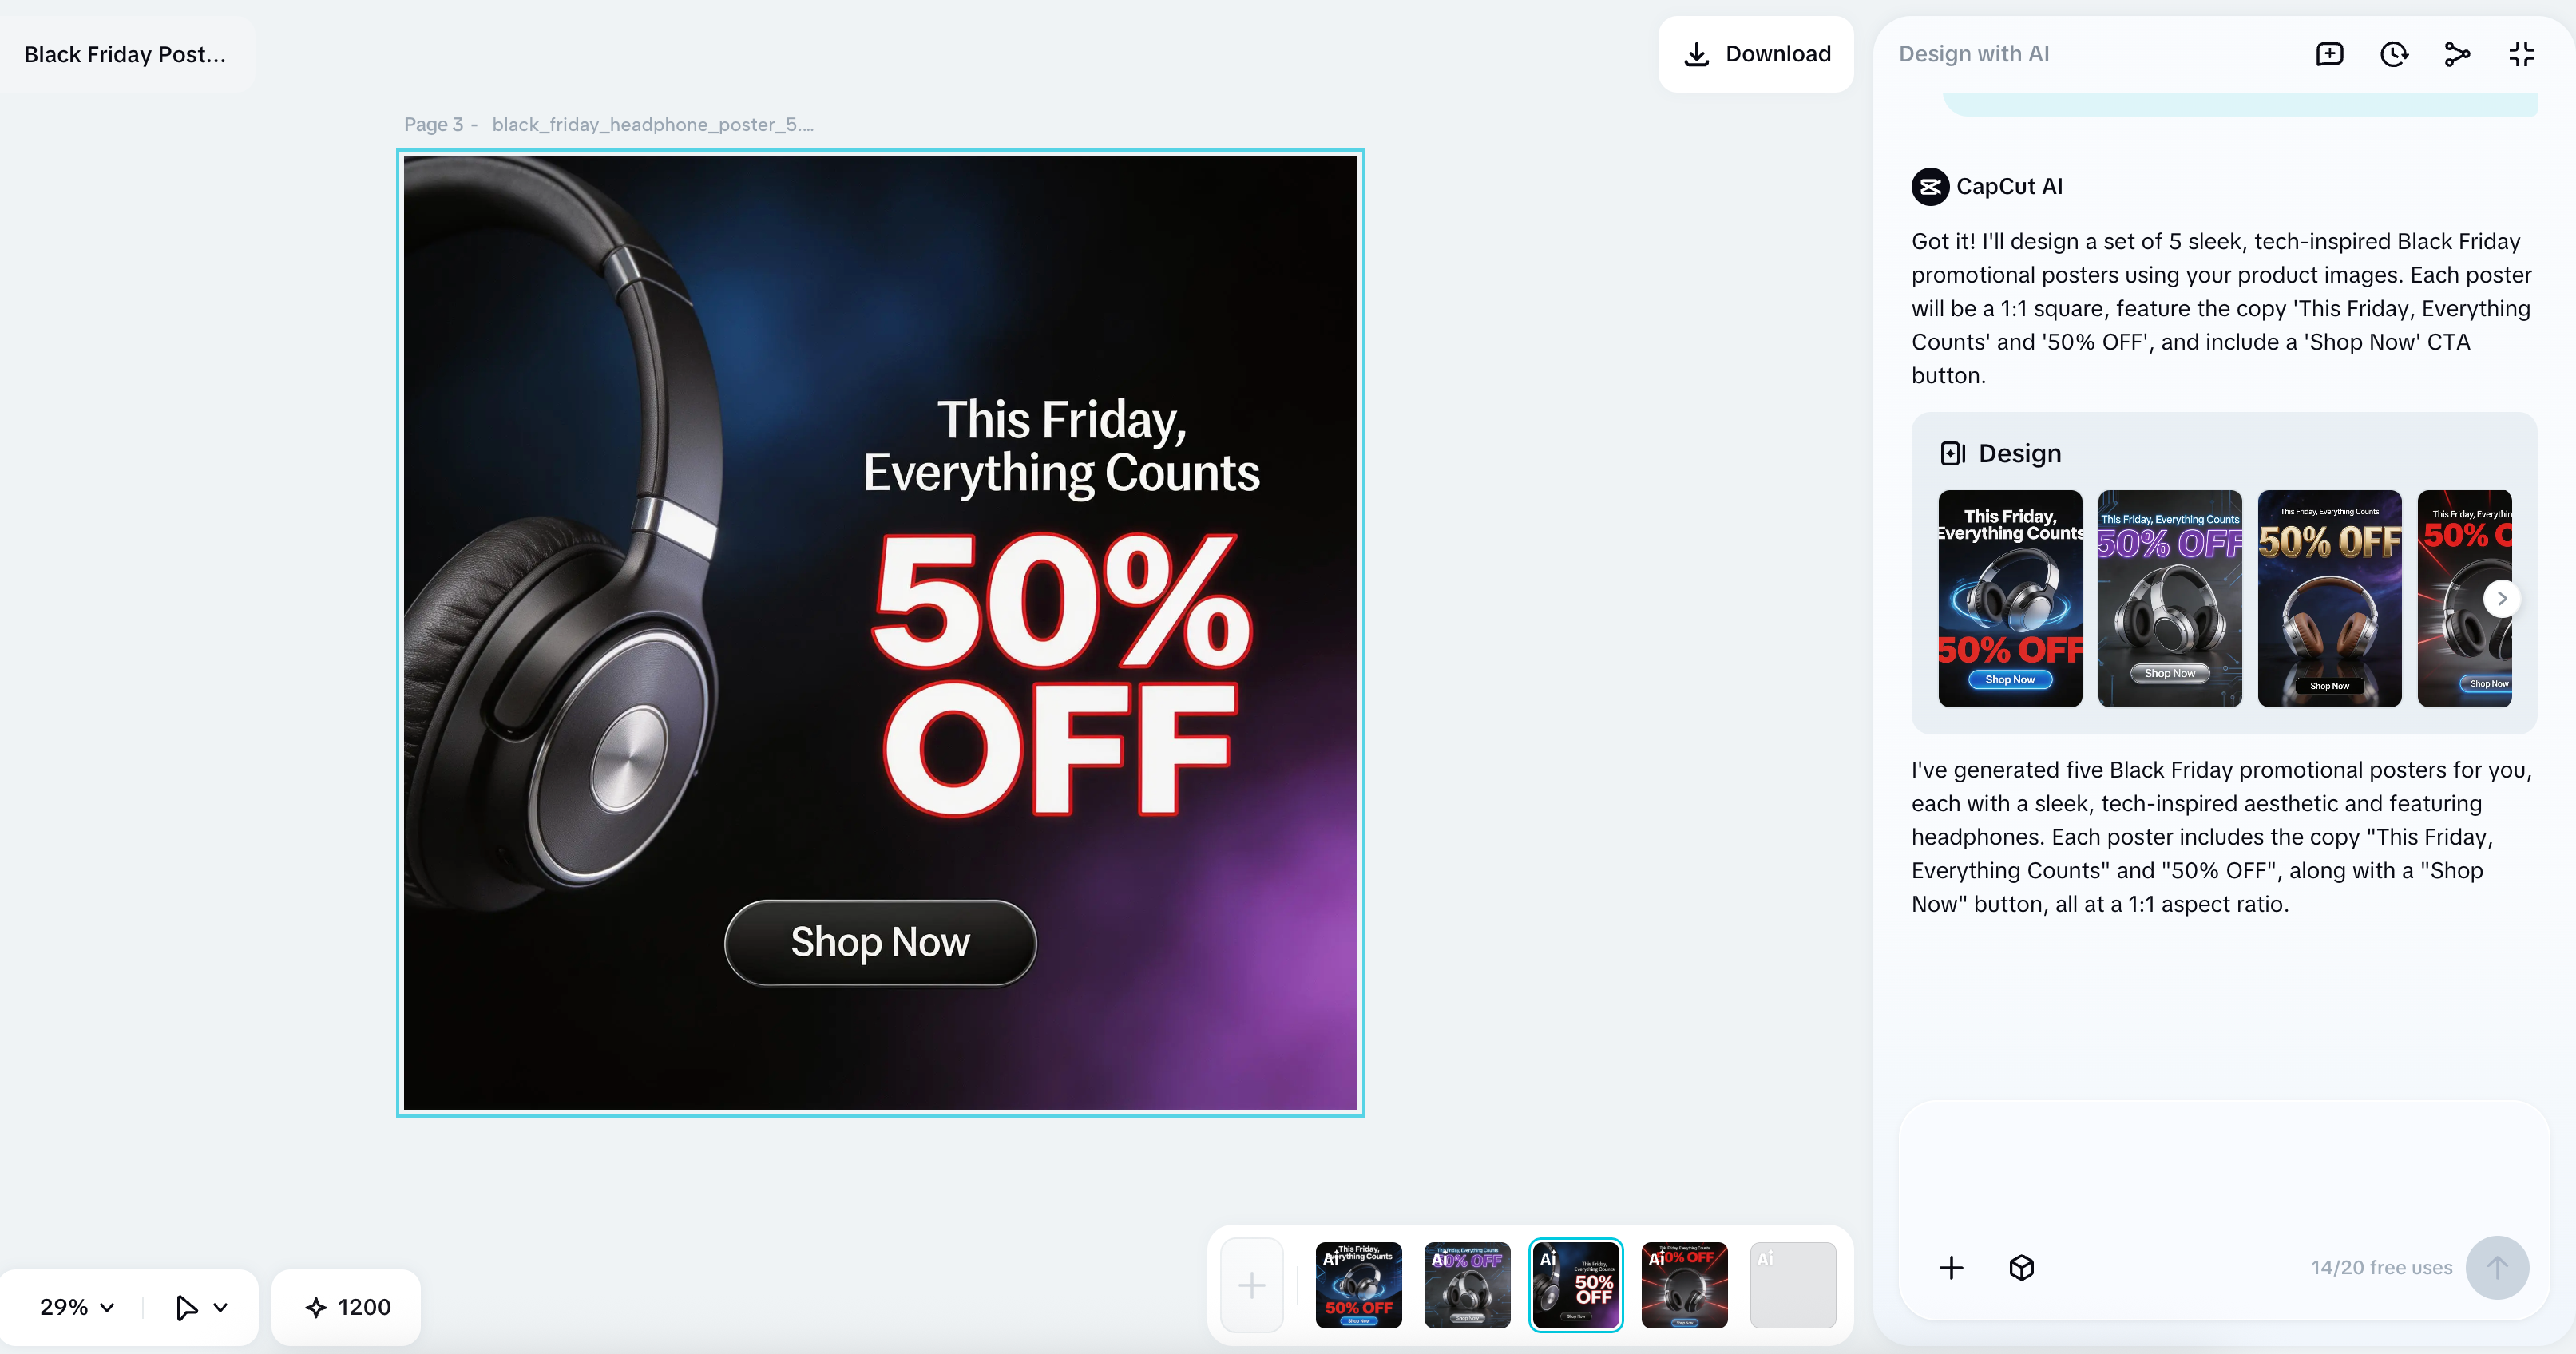Click the new chat icon in AI panel
This screenshot has height=1354, width=2576.
tap(2329, 54)
